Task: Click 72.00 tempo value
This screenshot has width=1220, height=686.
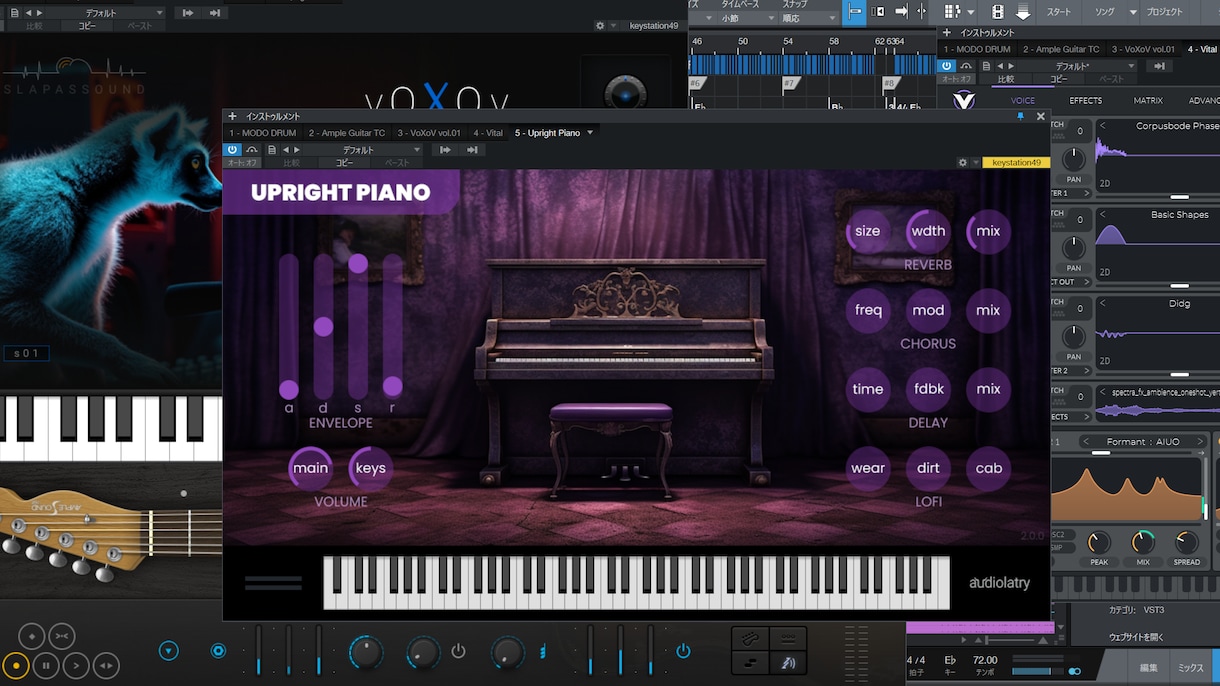Action: point(985,661)
